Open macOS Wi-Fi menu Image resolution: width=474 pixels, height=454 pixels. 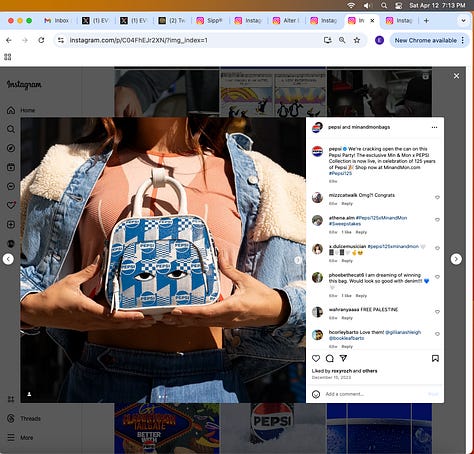[351, 5]
